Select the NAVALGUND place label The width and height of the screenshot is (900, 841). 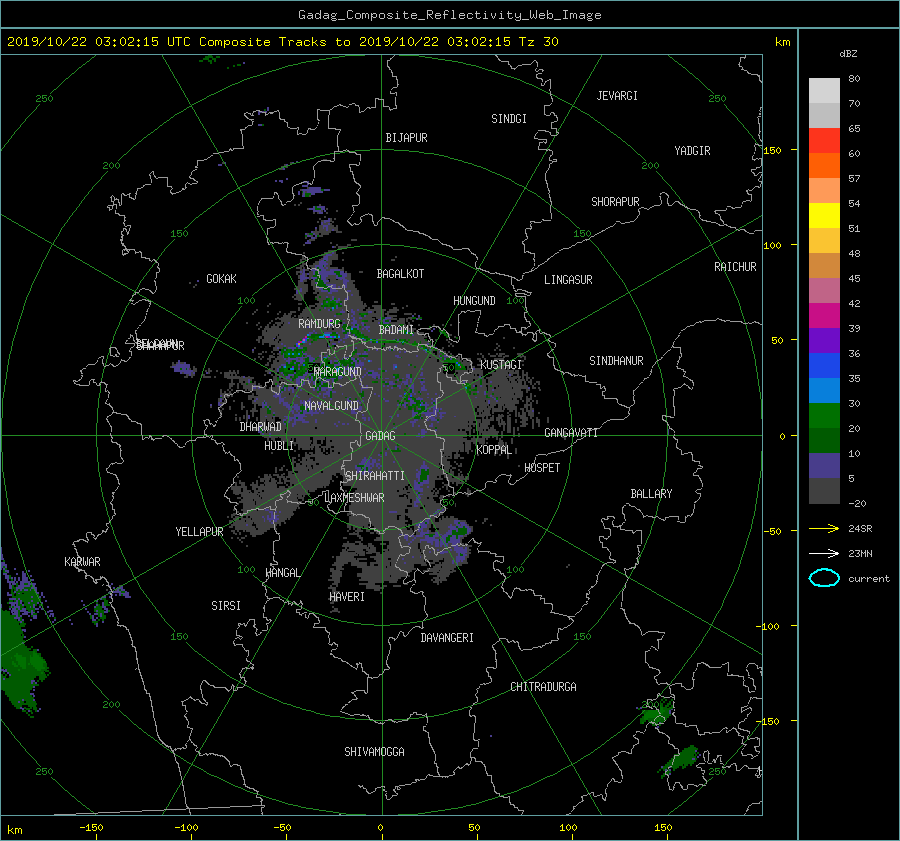coord(331,406)
